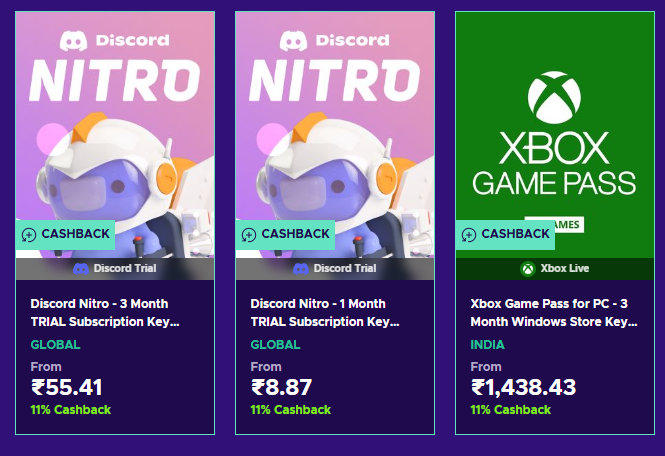This screenshot has height=456, width=665.
Task: Click the Cashback plus icon on 3 Month Nitro card
Action: [x=29, y=235]
